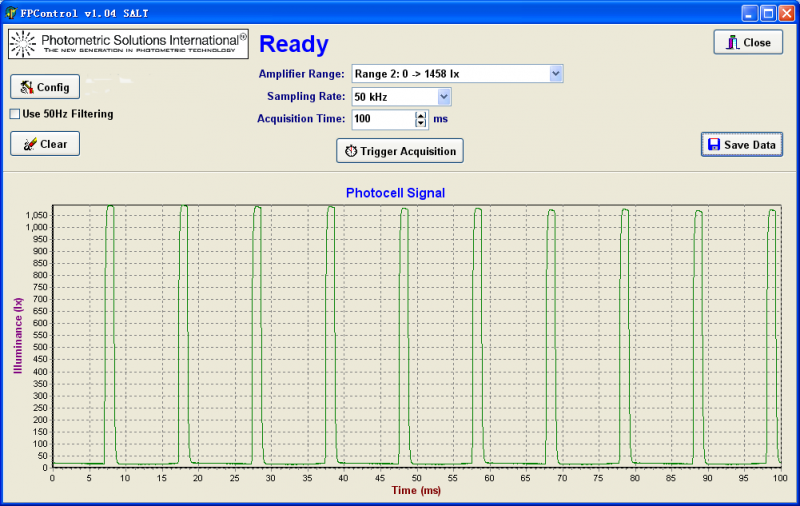The width and height of the screenshot is (800, 506).
Task: Click the floppy disk icon on Save Data
Action: [714, 145]
